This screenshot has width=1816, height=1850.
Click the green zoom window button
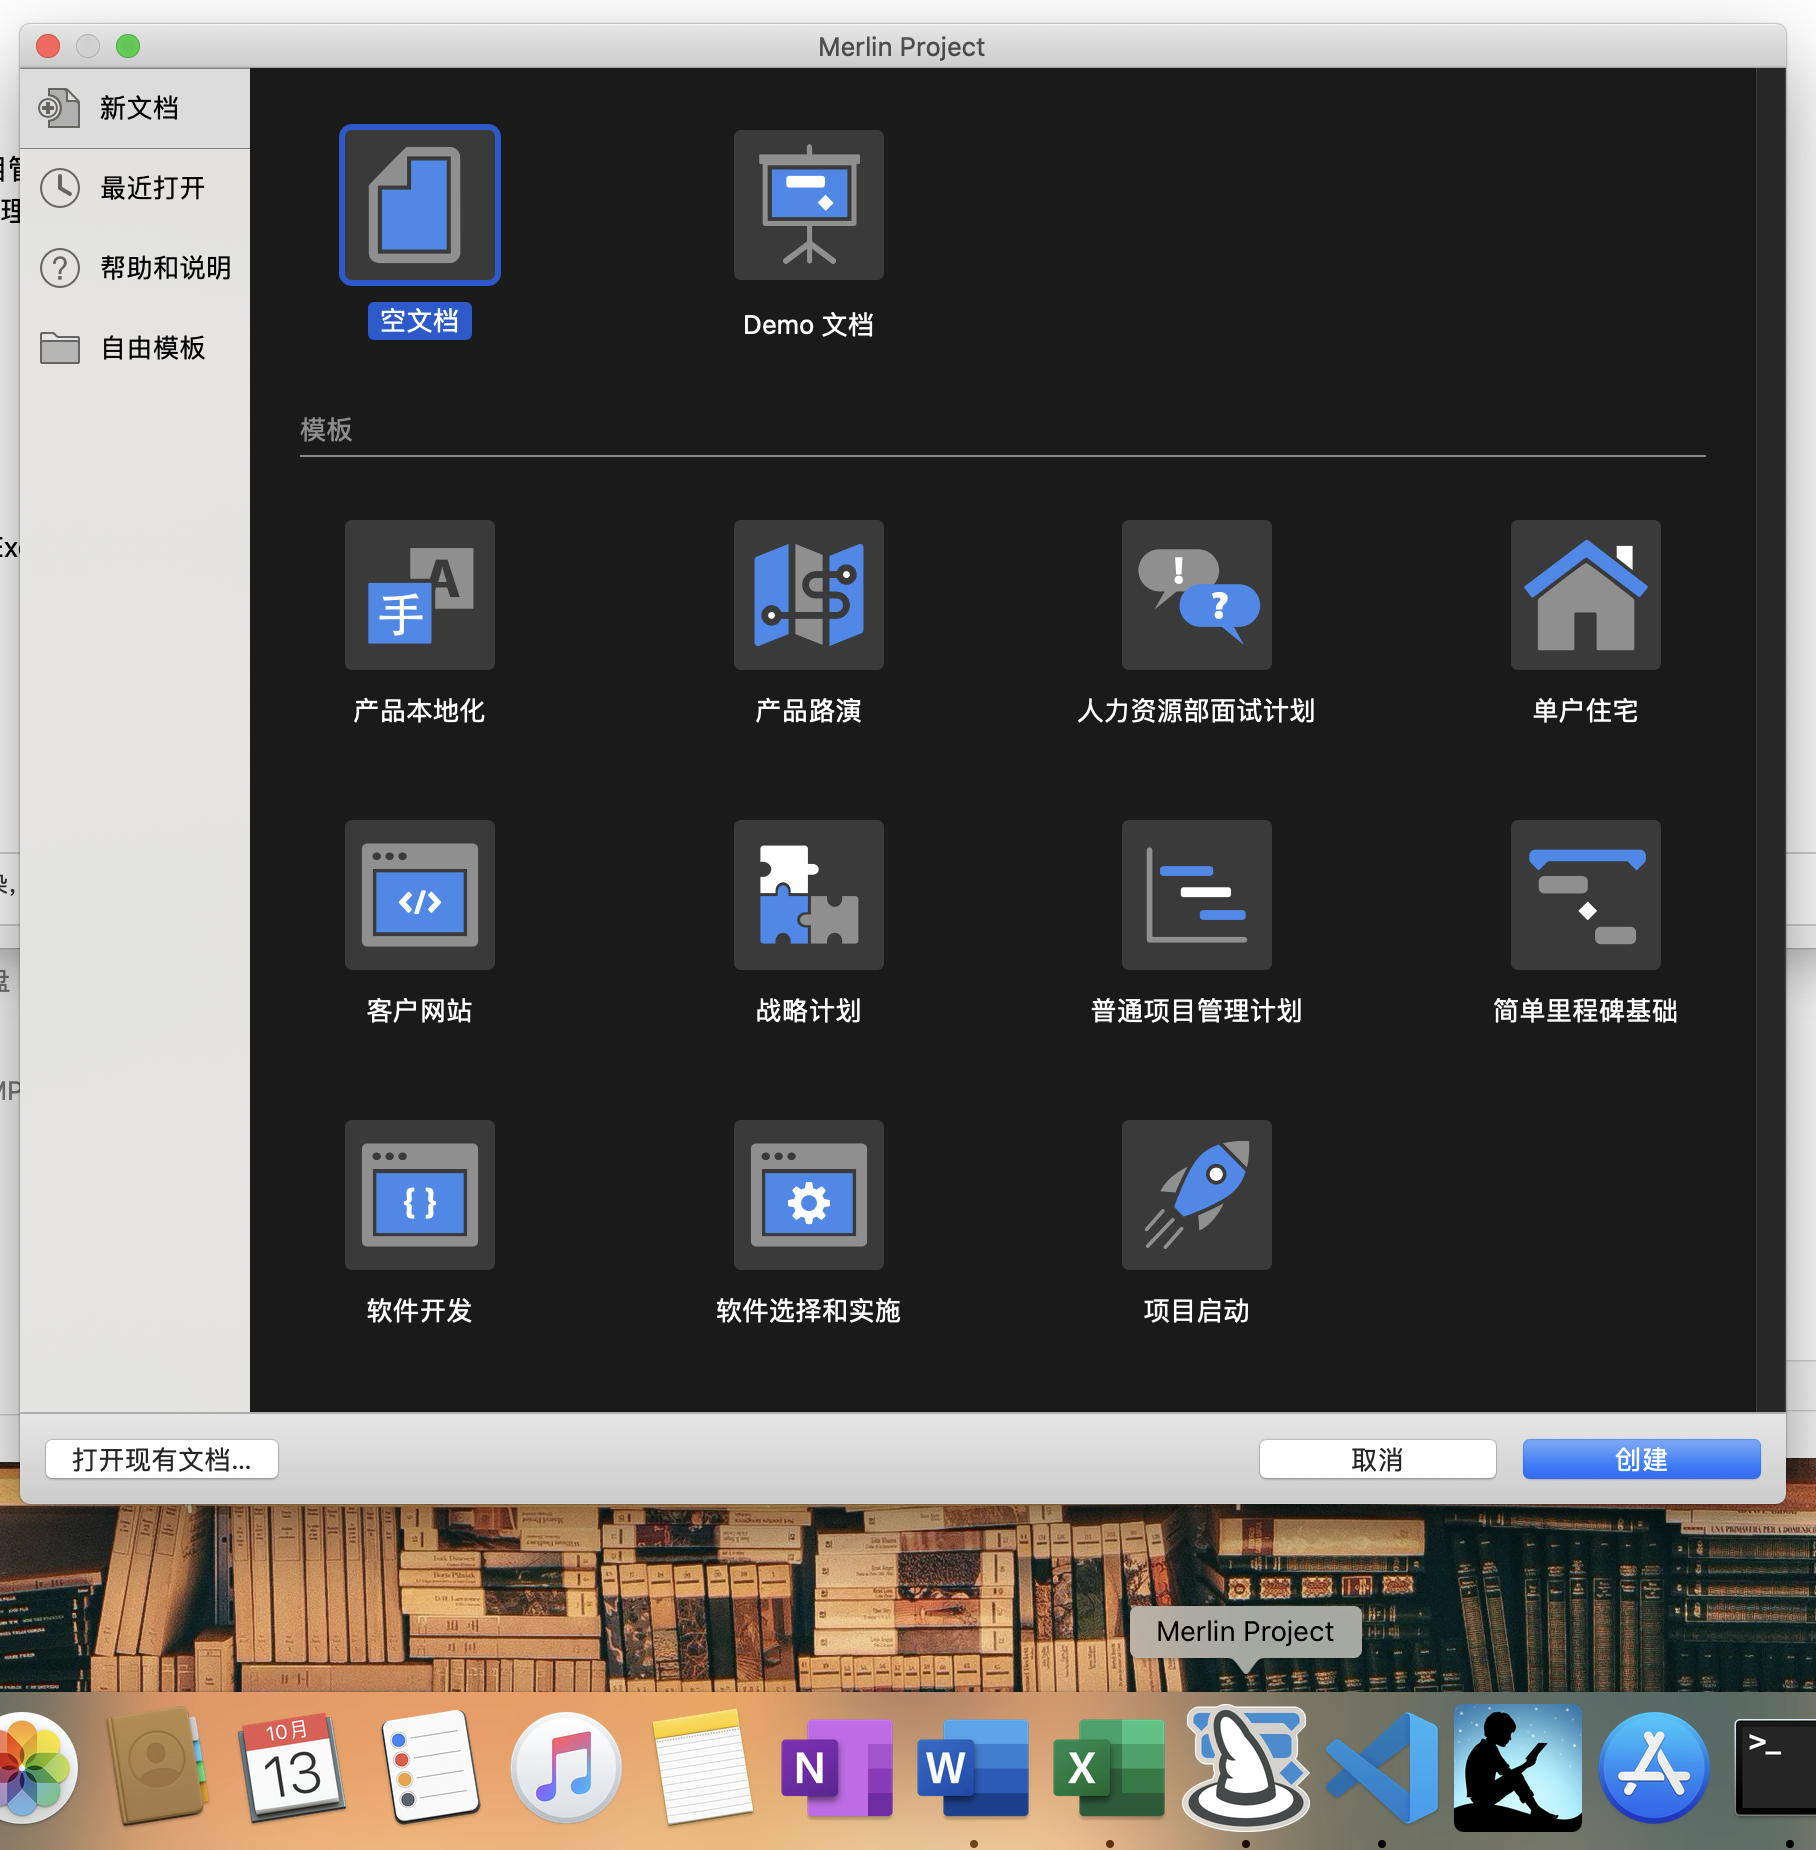coord(128,46)
